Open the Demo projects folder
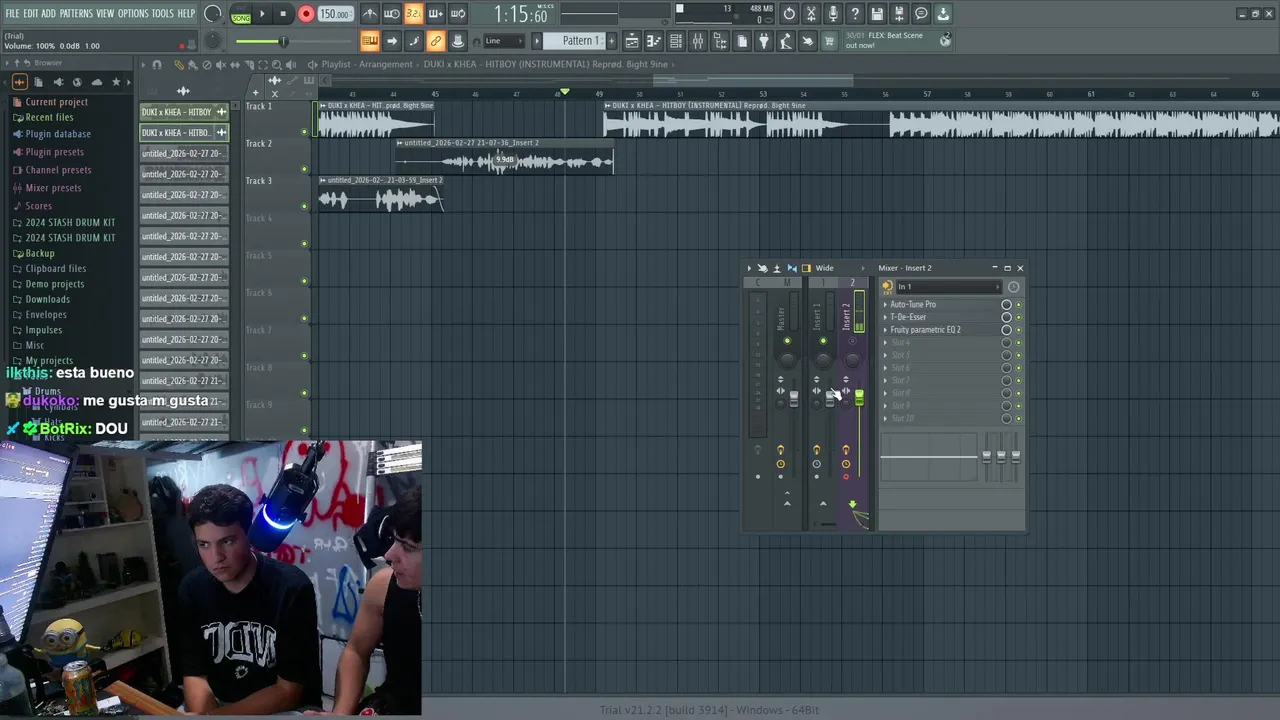 pos(55,284)
